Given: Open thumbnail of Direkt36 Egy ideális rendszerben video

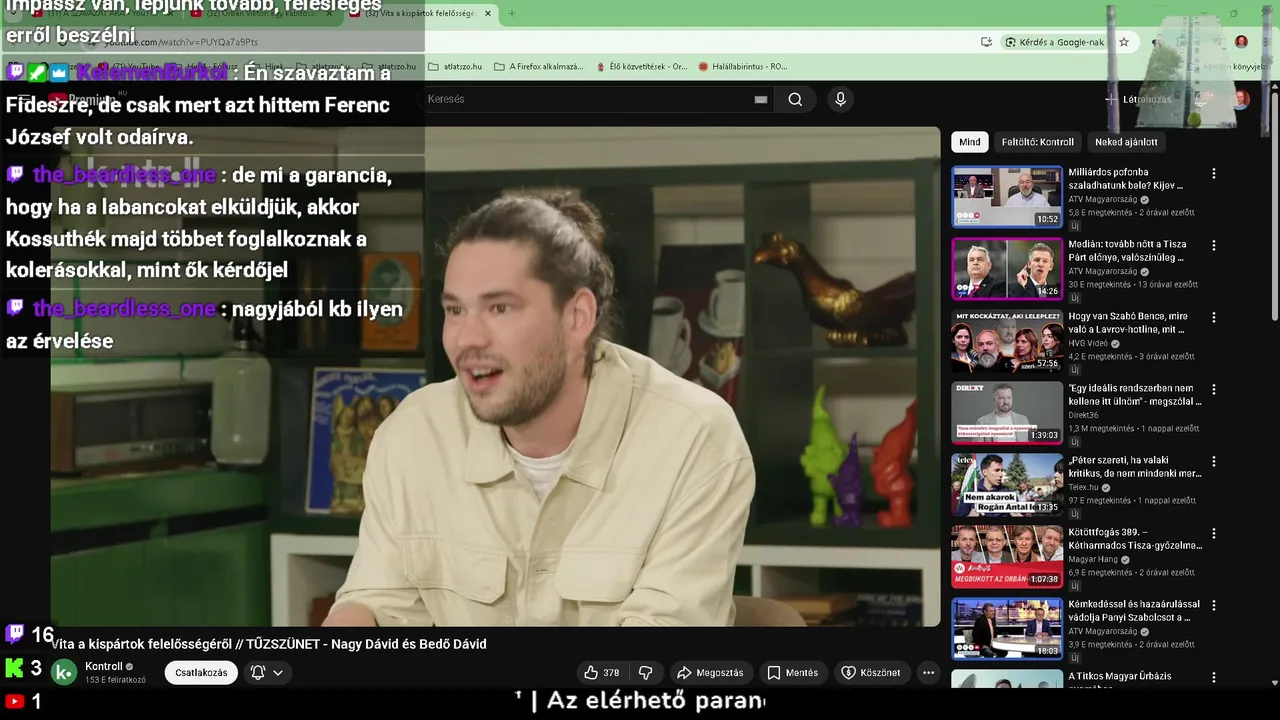Looking at the screenshot, I should (1007, 413).
